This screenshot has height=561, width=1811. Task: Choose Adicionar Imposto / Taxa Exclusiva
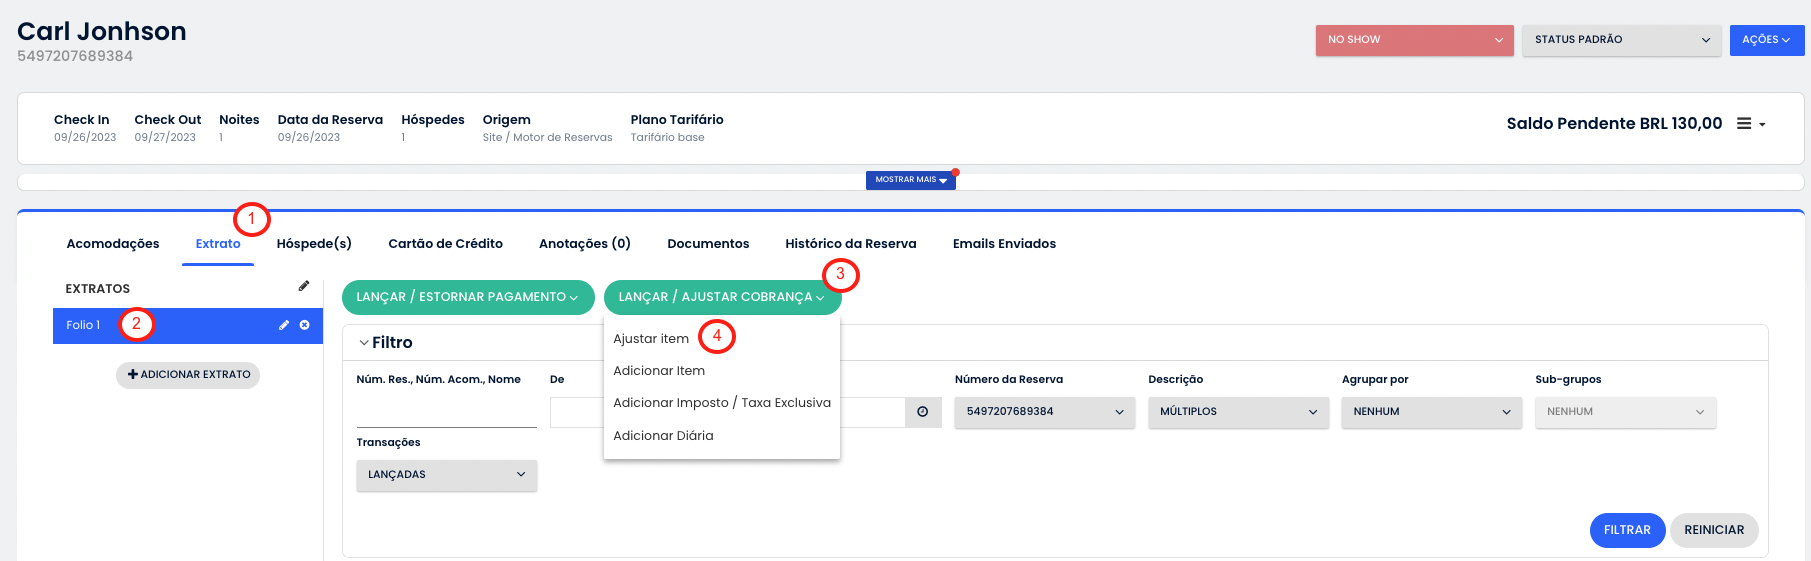[721, 403]
